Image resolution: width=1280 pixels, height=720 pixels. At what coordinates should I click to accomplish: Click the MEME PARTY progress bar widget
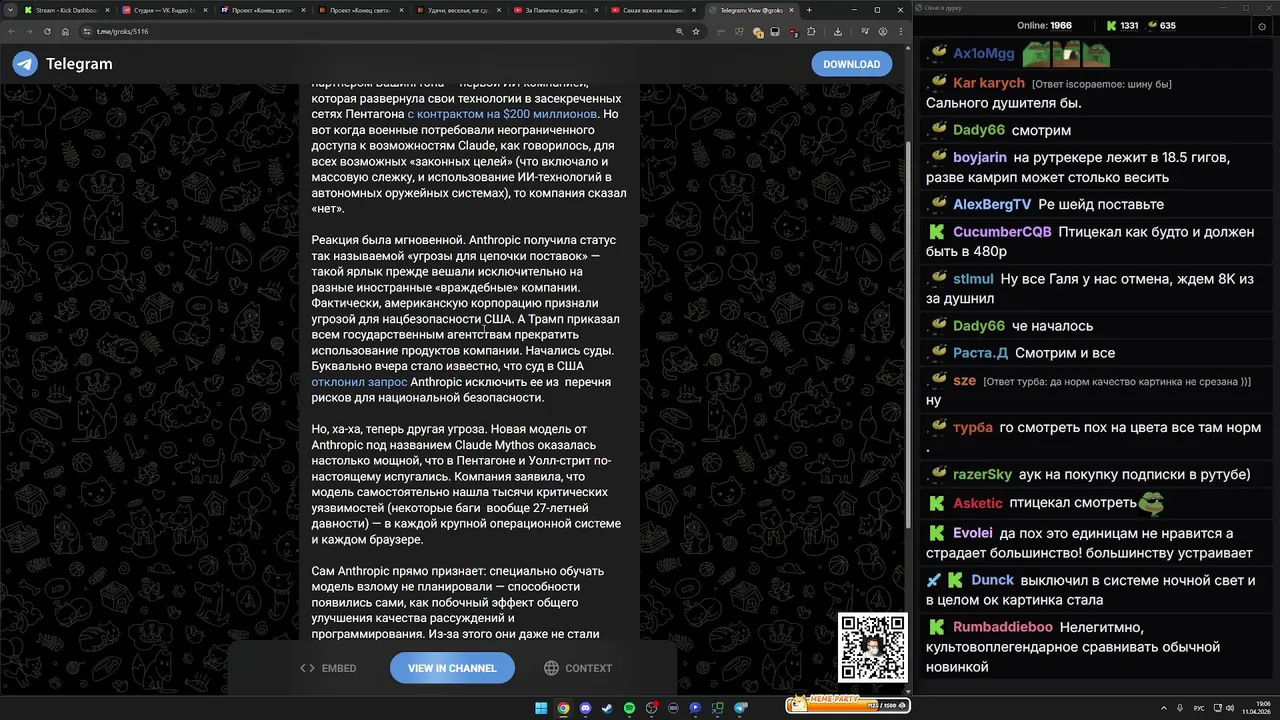[846, 704]
